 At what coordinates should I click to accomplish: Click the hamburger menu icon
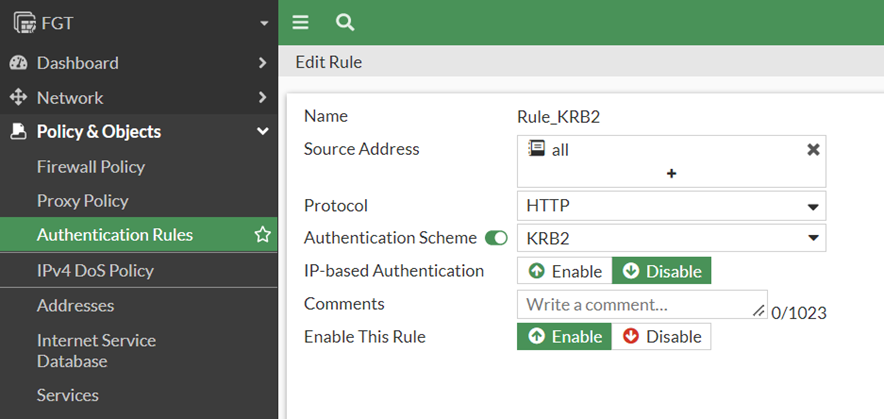click(300, 22)
